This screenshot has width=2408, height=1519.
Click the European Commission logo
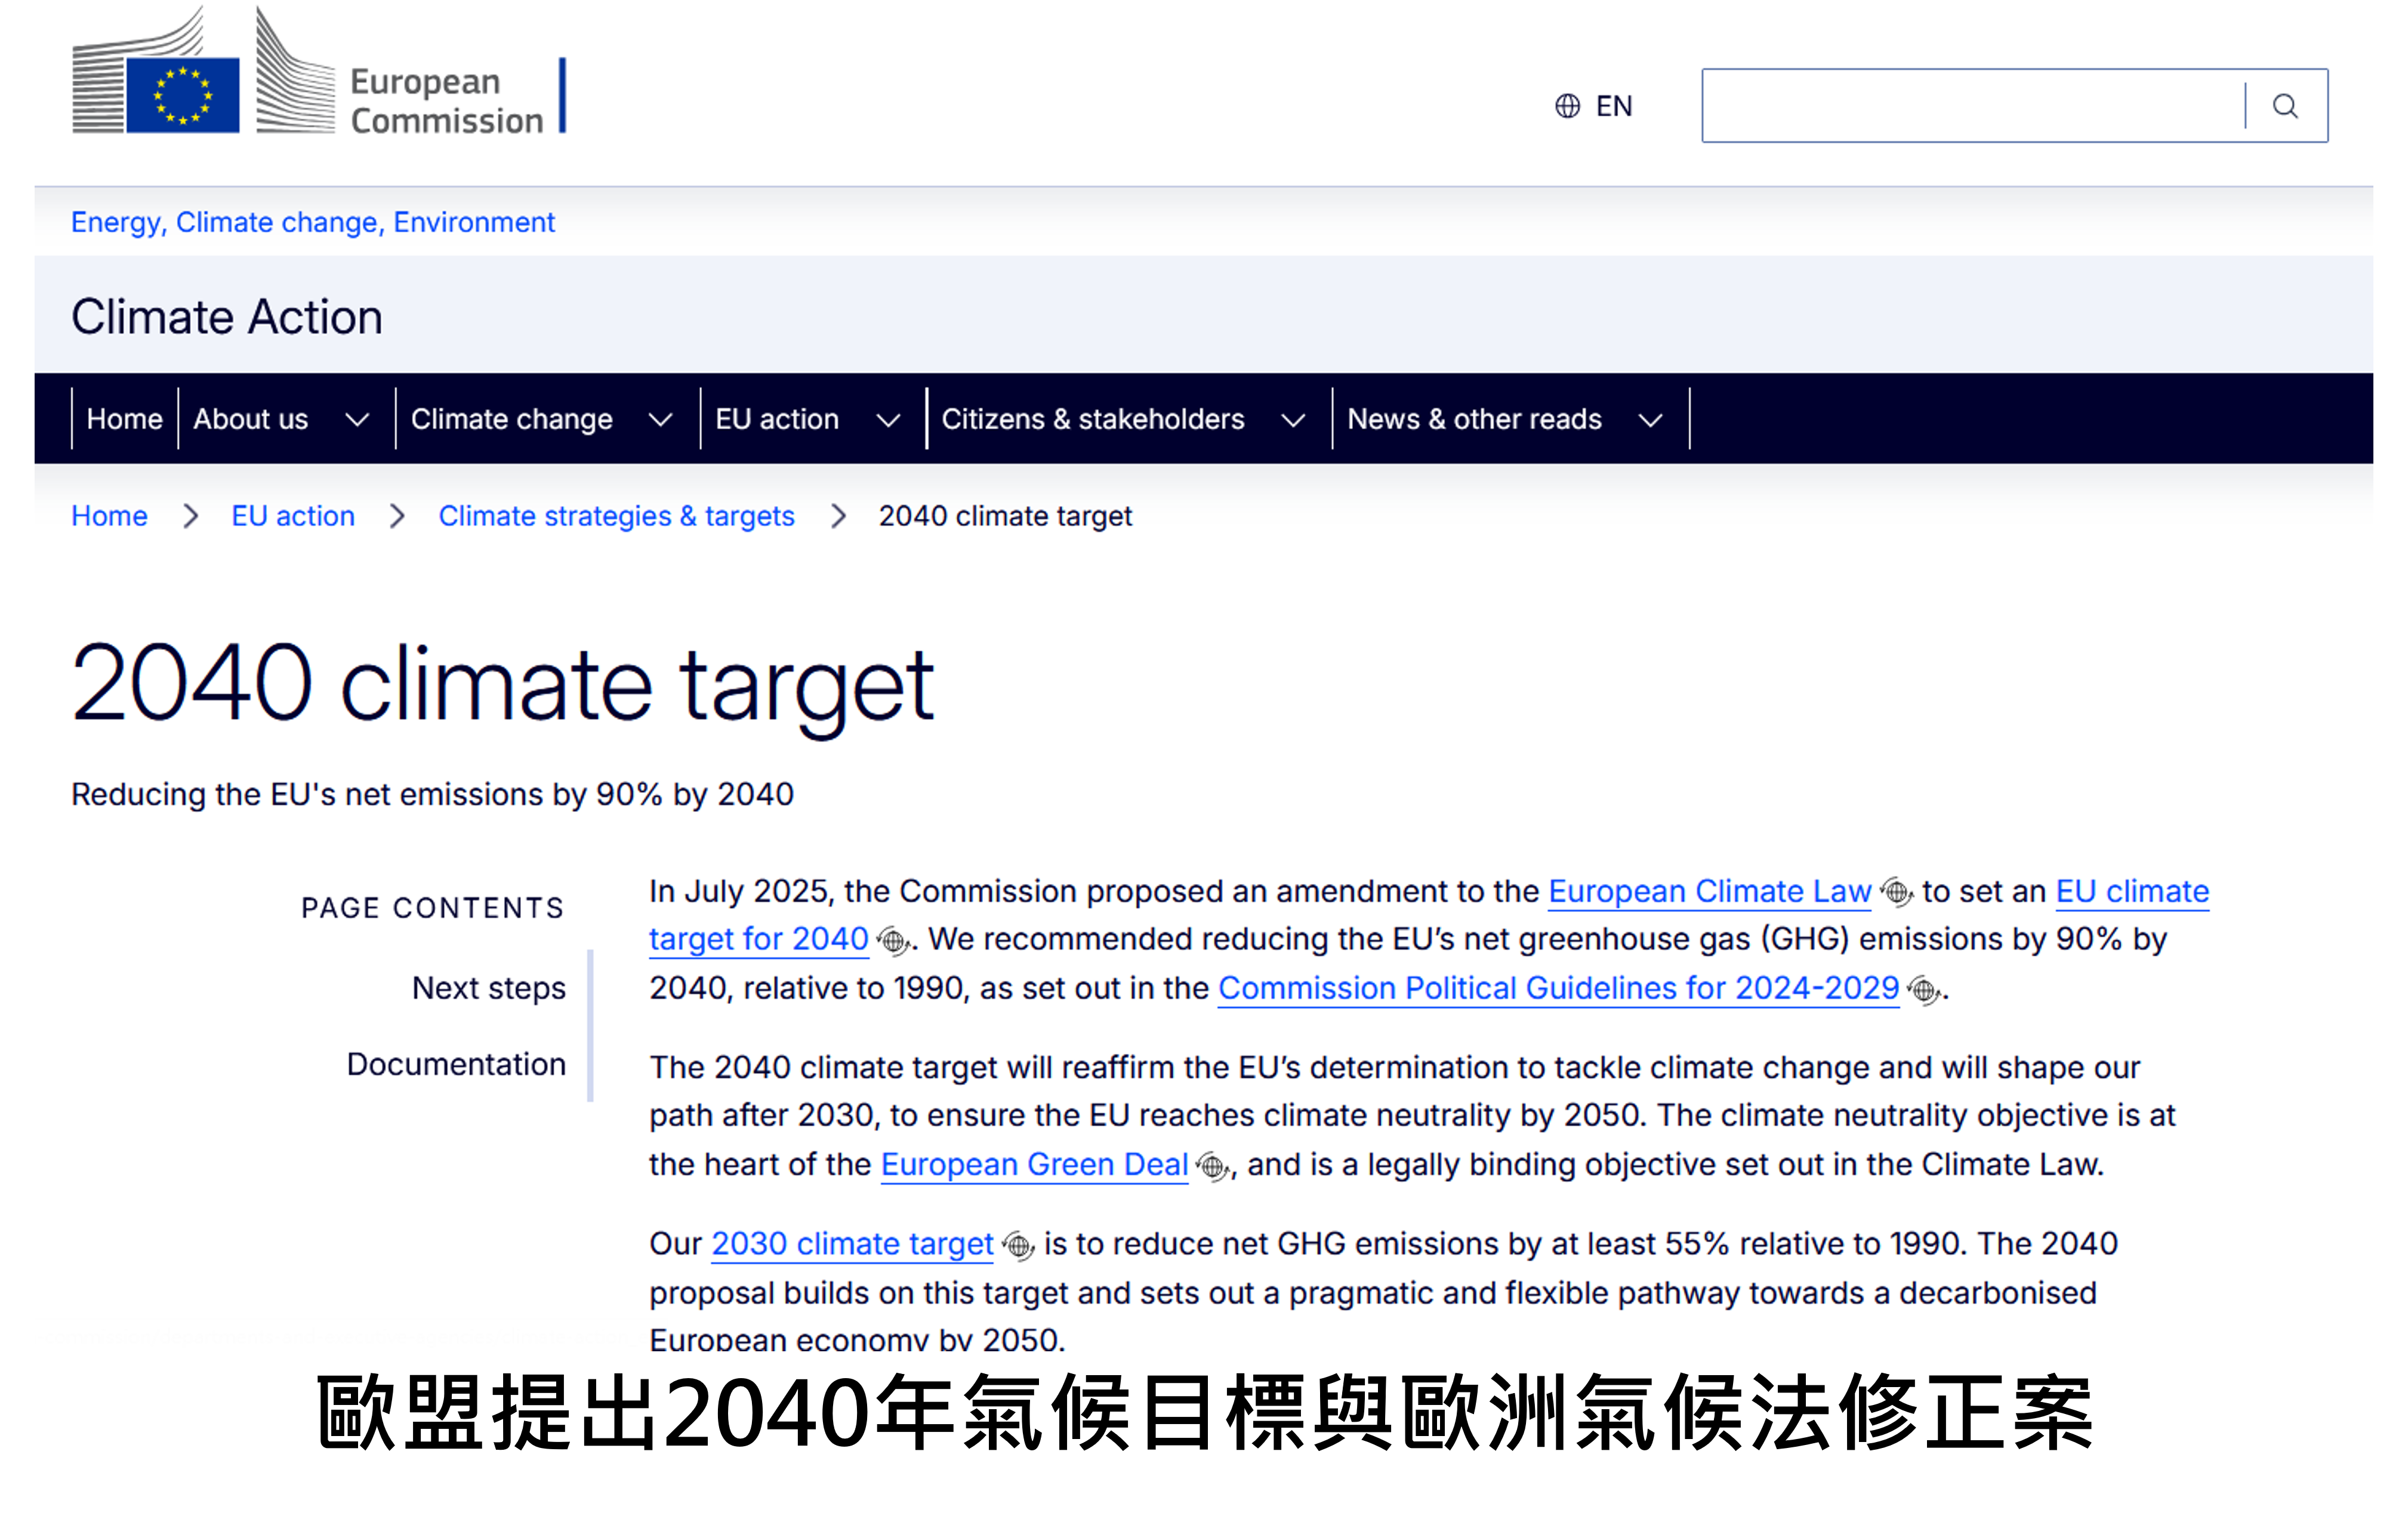(318, 70)
